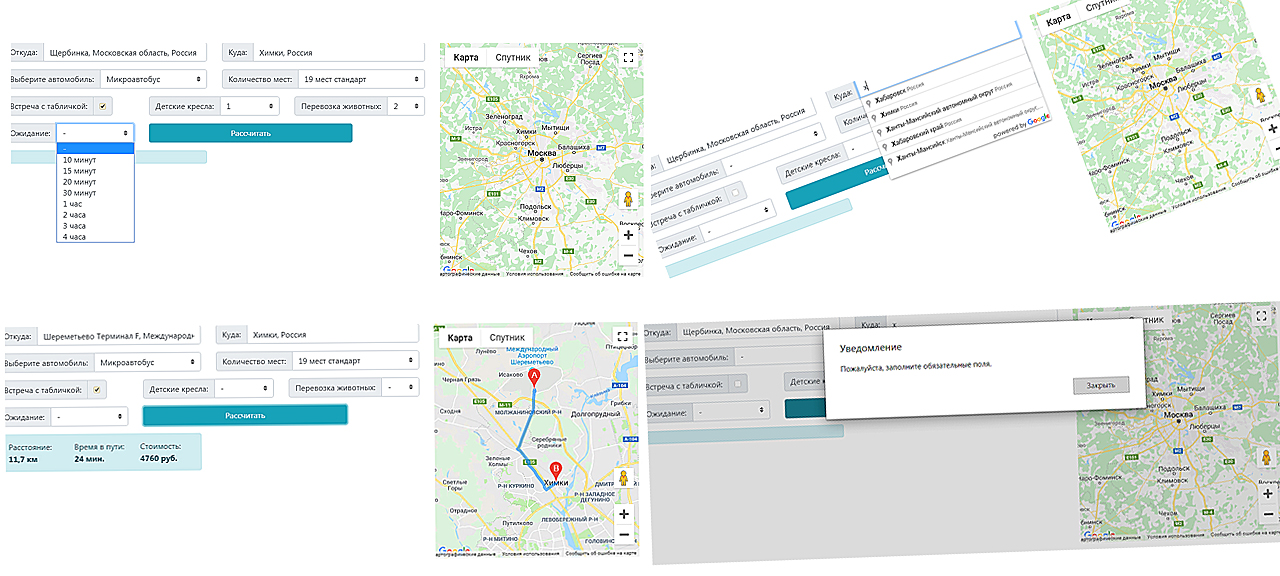Open fullscreen on the Шереметьево route map

pos(623,337)
